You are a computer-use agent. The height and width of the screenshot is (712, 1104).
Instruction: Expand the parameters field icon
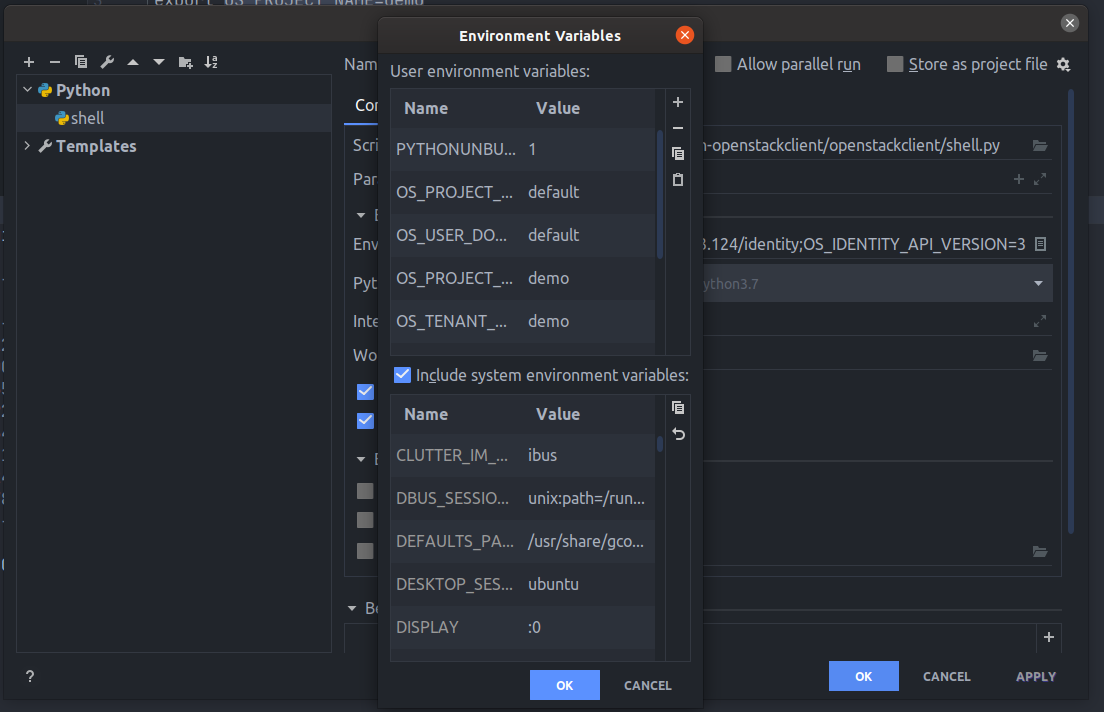point(1040,180)
